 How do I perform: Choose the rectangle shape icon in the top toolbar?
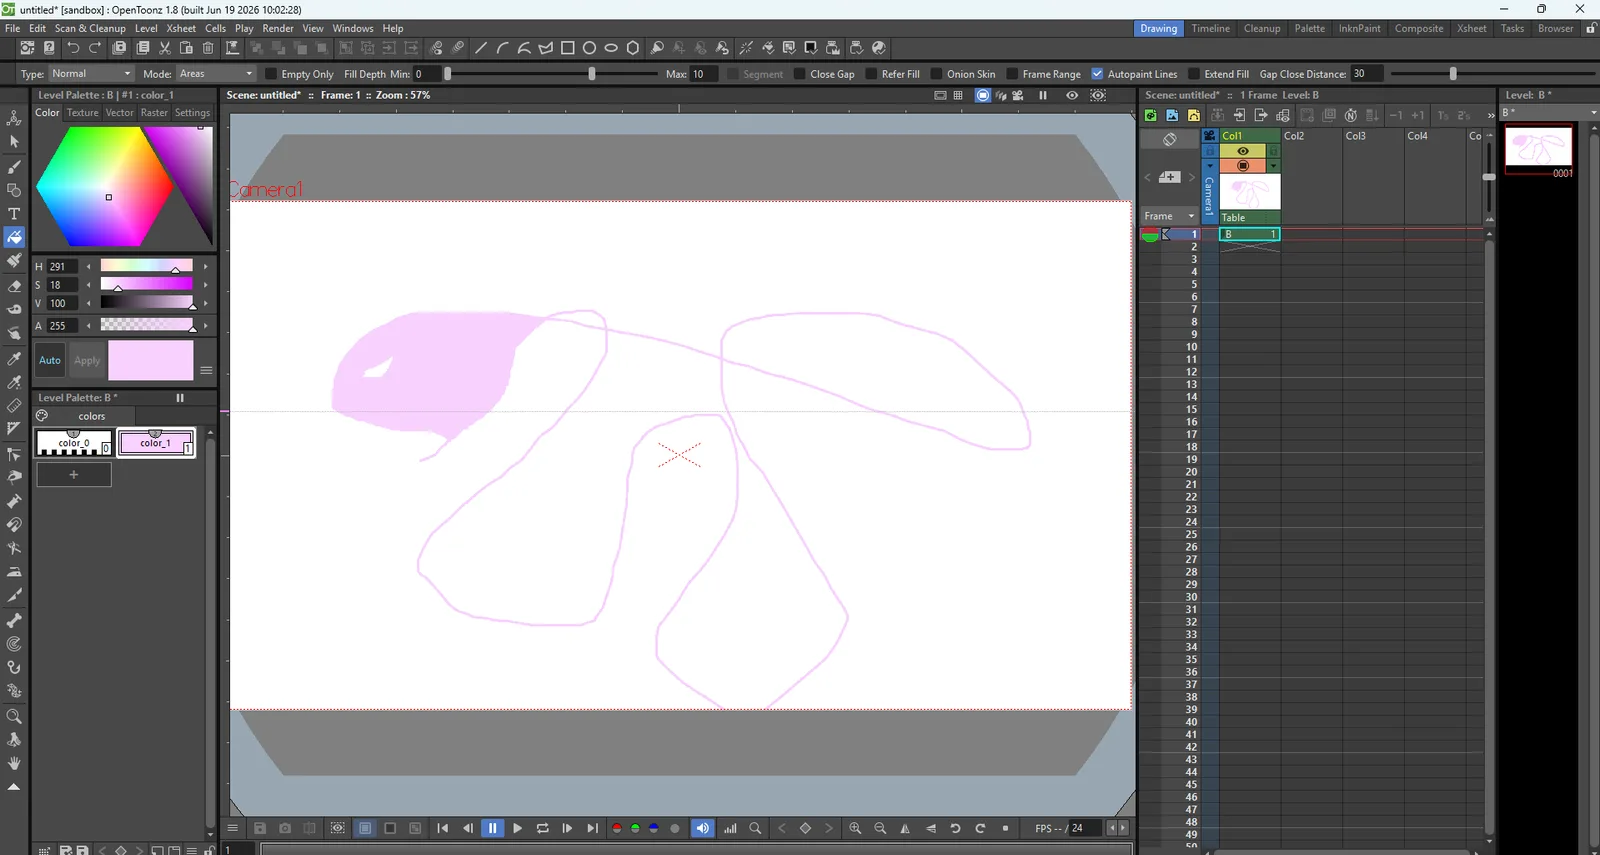[568, 48]
